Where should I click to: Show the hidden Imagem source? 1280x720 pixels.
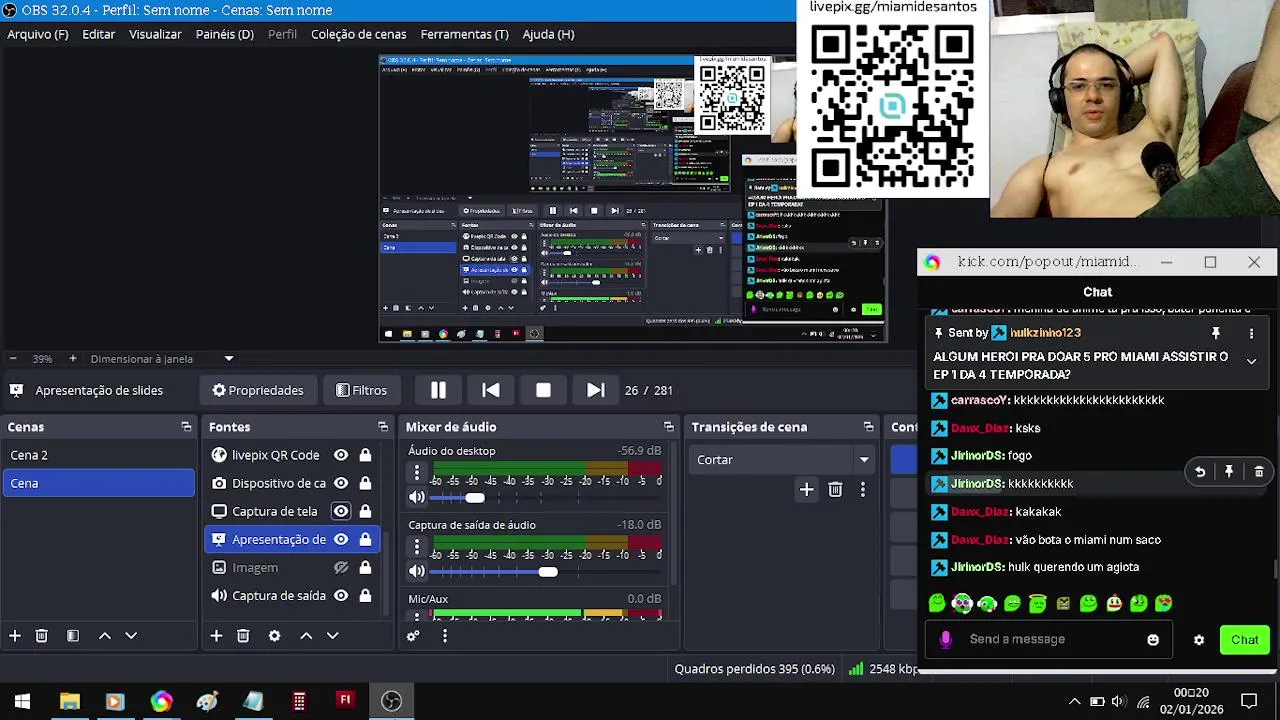pos(341,567)
